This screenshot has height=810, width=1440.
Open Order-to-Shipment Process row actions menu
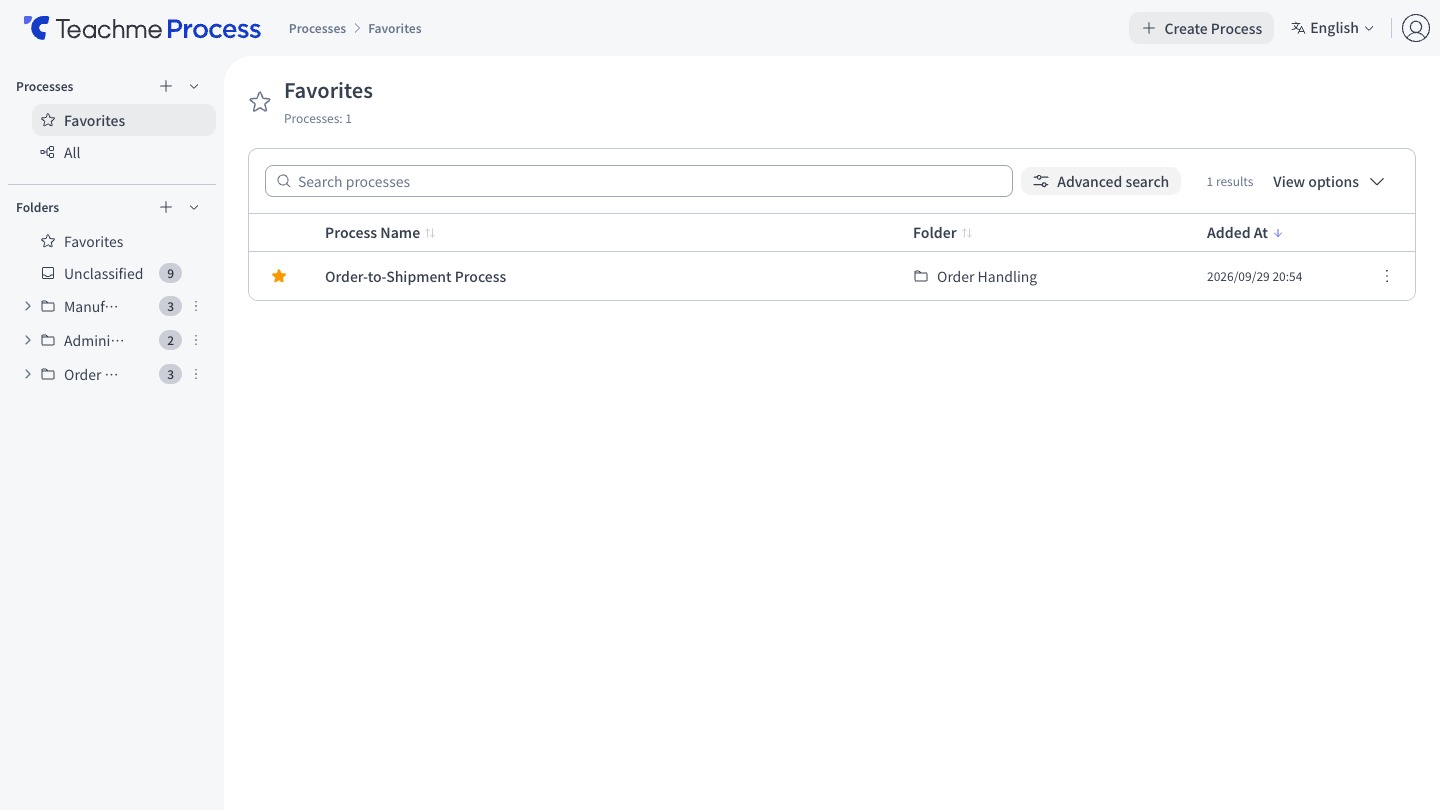[1386, 276]
